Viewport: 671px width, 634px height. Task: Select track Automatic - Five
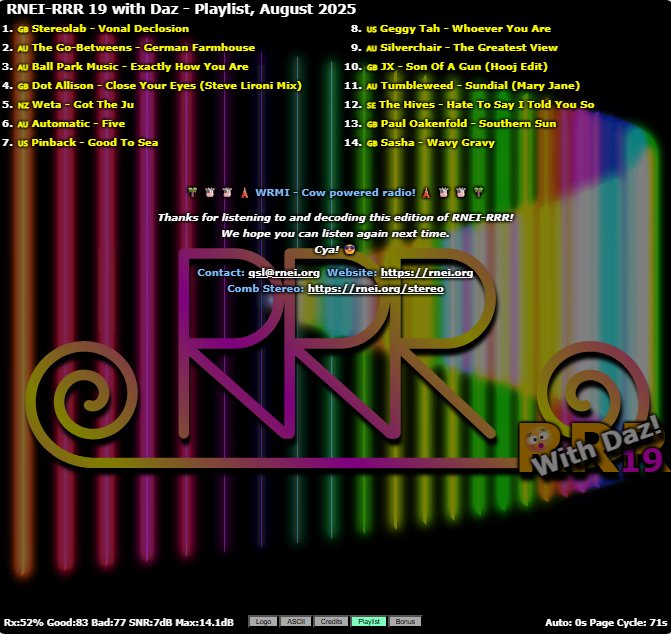pyautogui.click(x=78, y=124)
